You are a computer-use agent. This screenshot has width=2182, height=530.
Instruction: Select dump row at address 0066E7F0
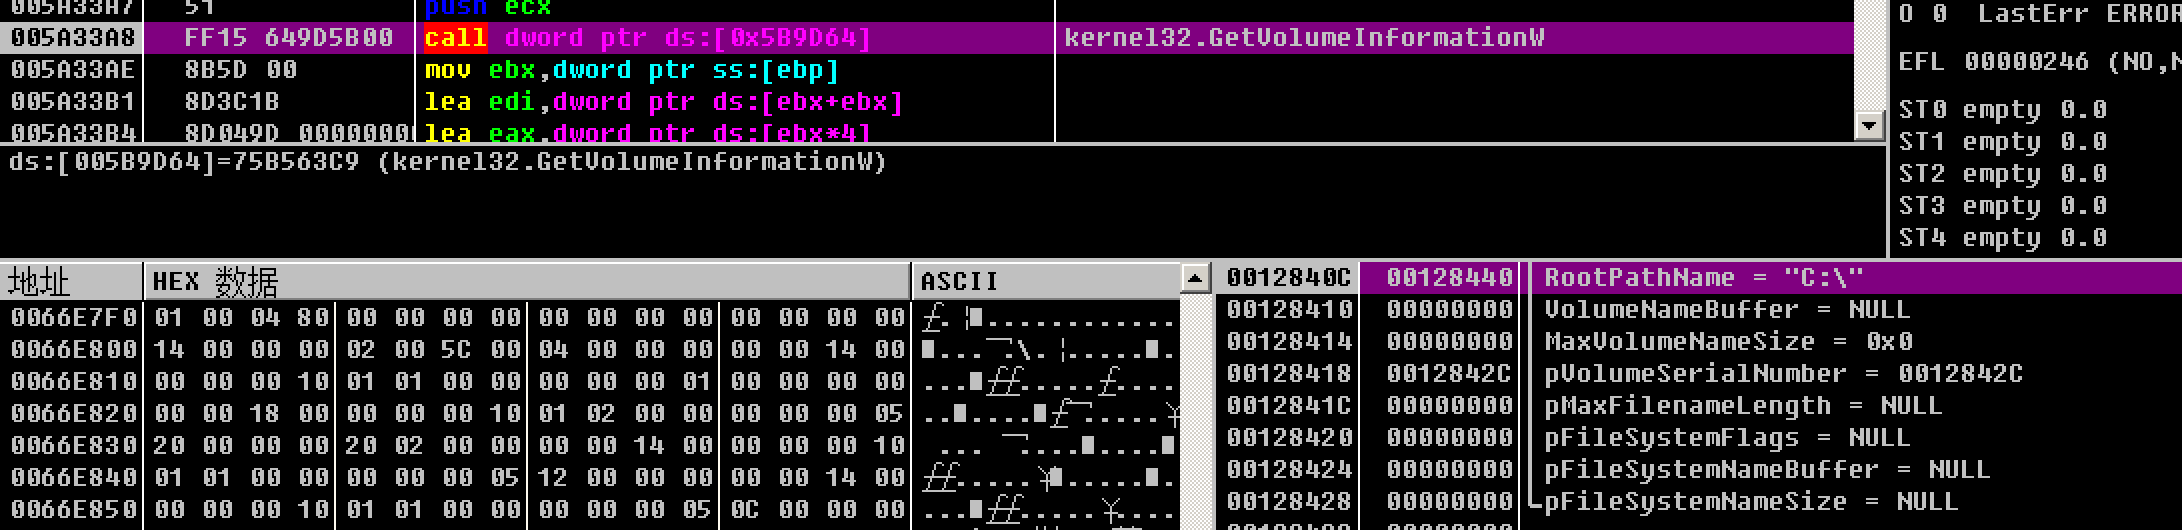(590, 318)
